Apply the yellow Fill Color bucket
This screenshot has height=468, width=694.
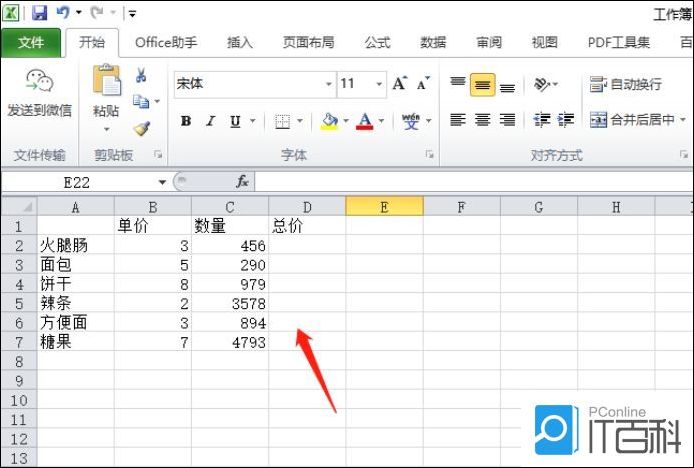(x=329, y=121)
